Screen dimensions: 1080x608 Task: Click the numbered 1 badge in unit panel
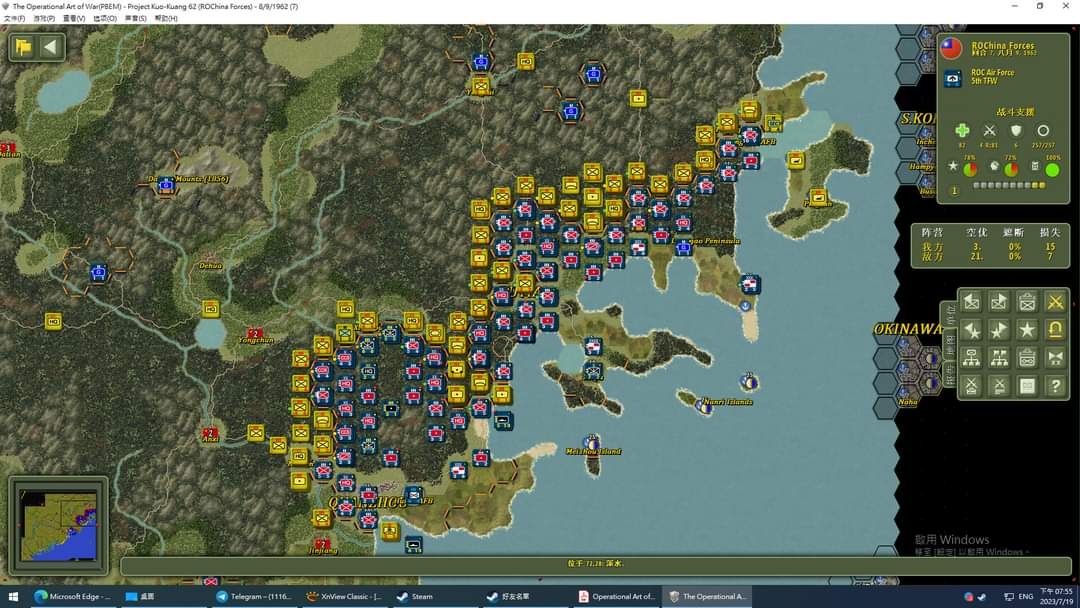pos(954,190)
